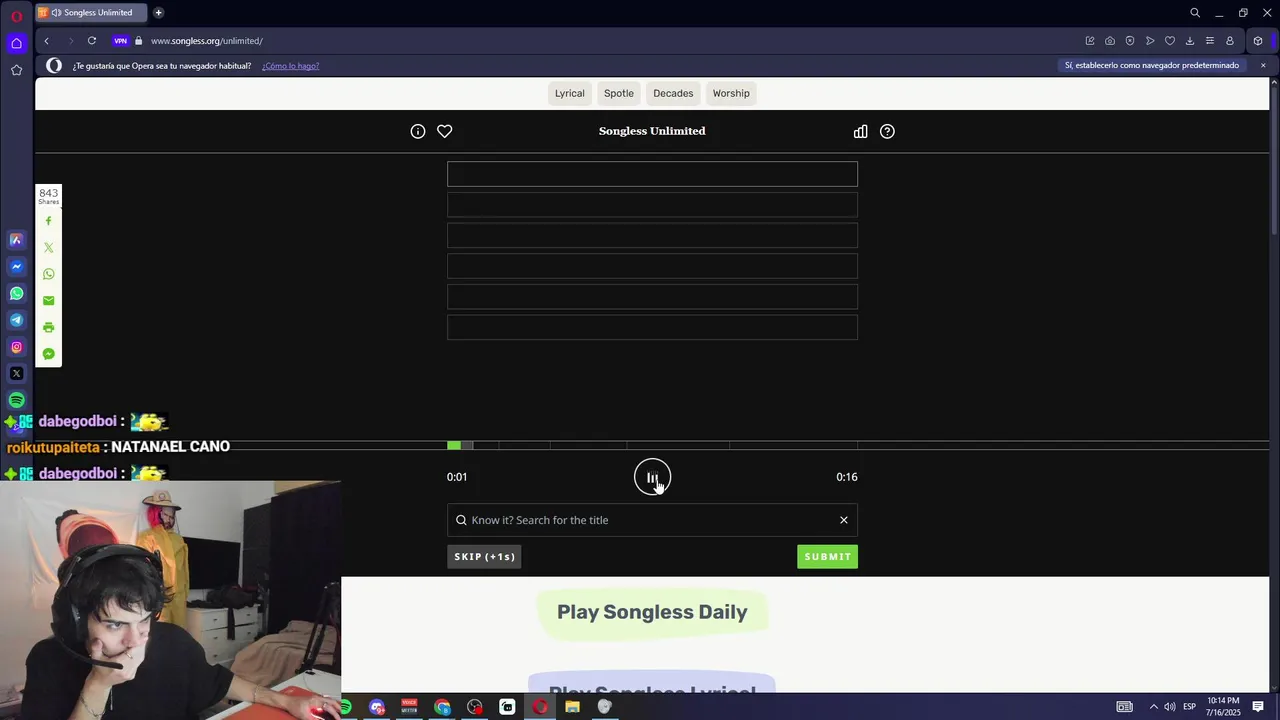Open the Decades game tab
This screenshot has width=1280, height=720.
pyautogui.click(x=673, y=93)
